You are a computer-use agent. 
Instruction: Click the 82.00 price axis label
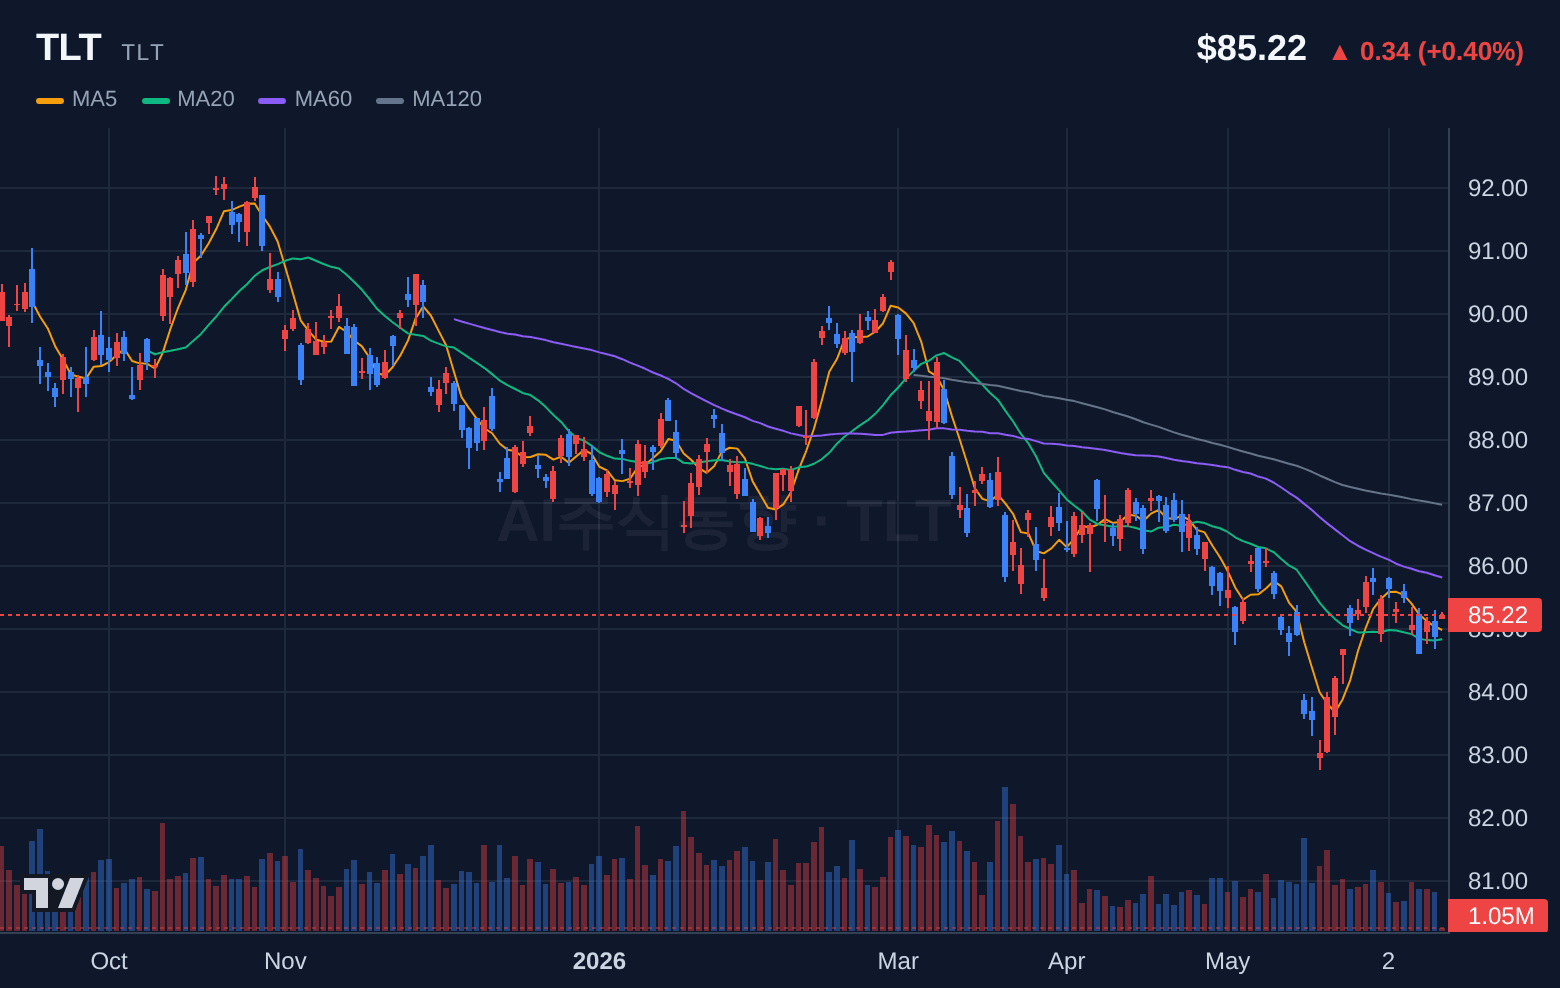pyautogui.click(x=1497, y=818)
